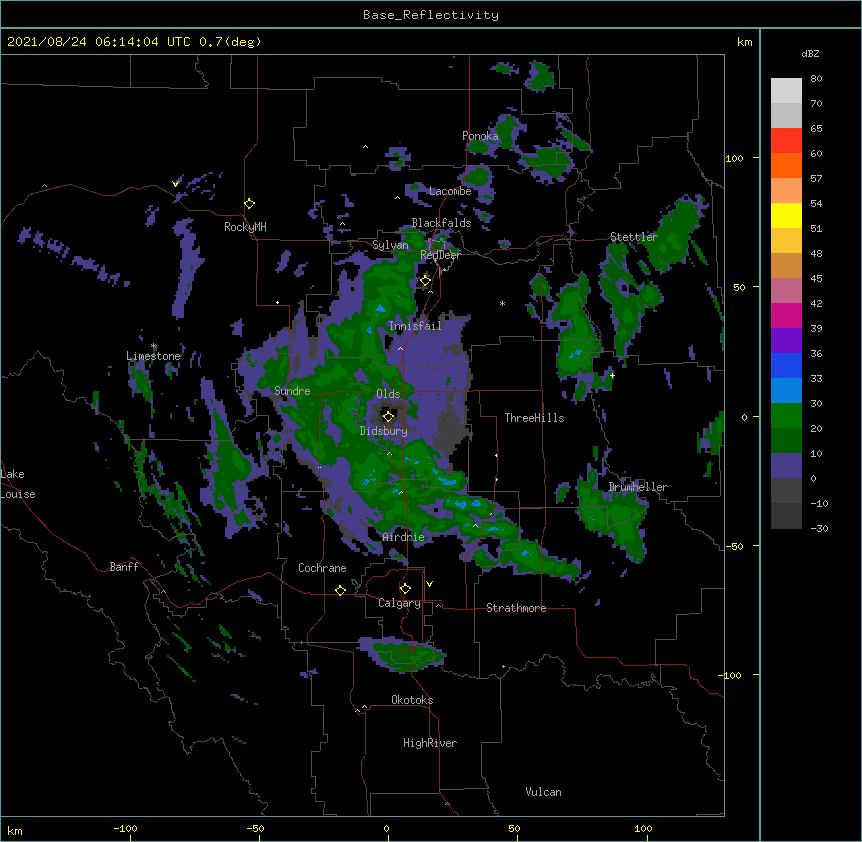The height and width of the screenshot is (842, 862).
Task: Click the Base_Reflectivity title
Action: [x=431, y=15]
